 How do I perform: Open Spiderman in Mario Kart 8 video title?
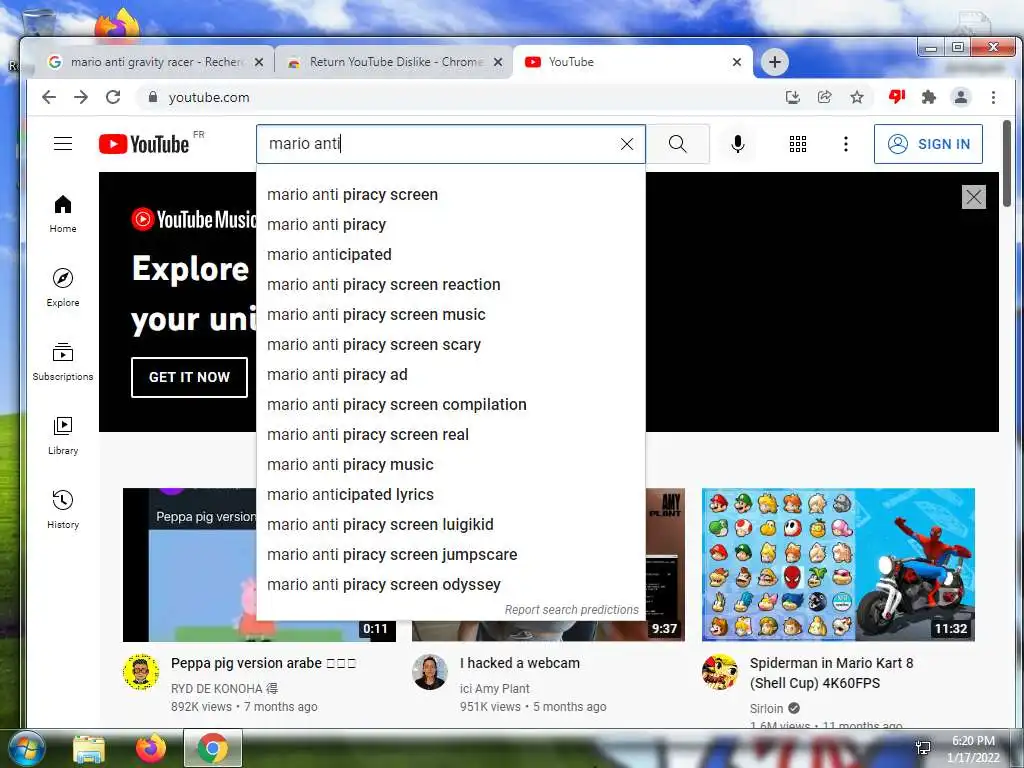click(831, 673)
